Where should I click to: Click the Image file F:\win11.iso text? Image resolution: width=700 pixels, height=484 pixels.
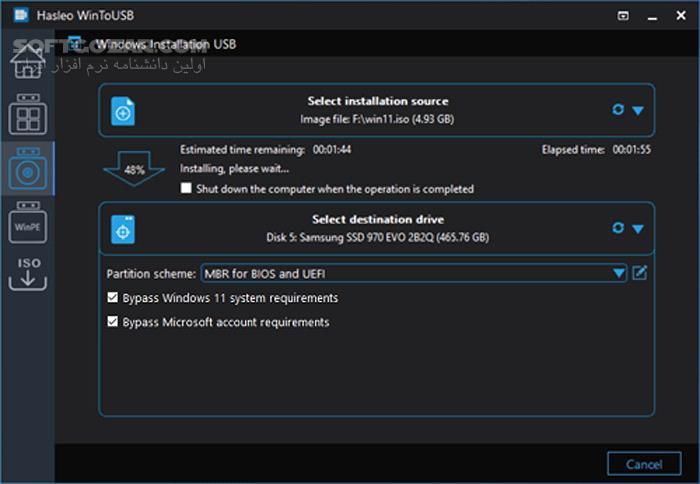(377, 119)
